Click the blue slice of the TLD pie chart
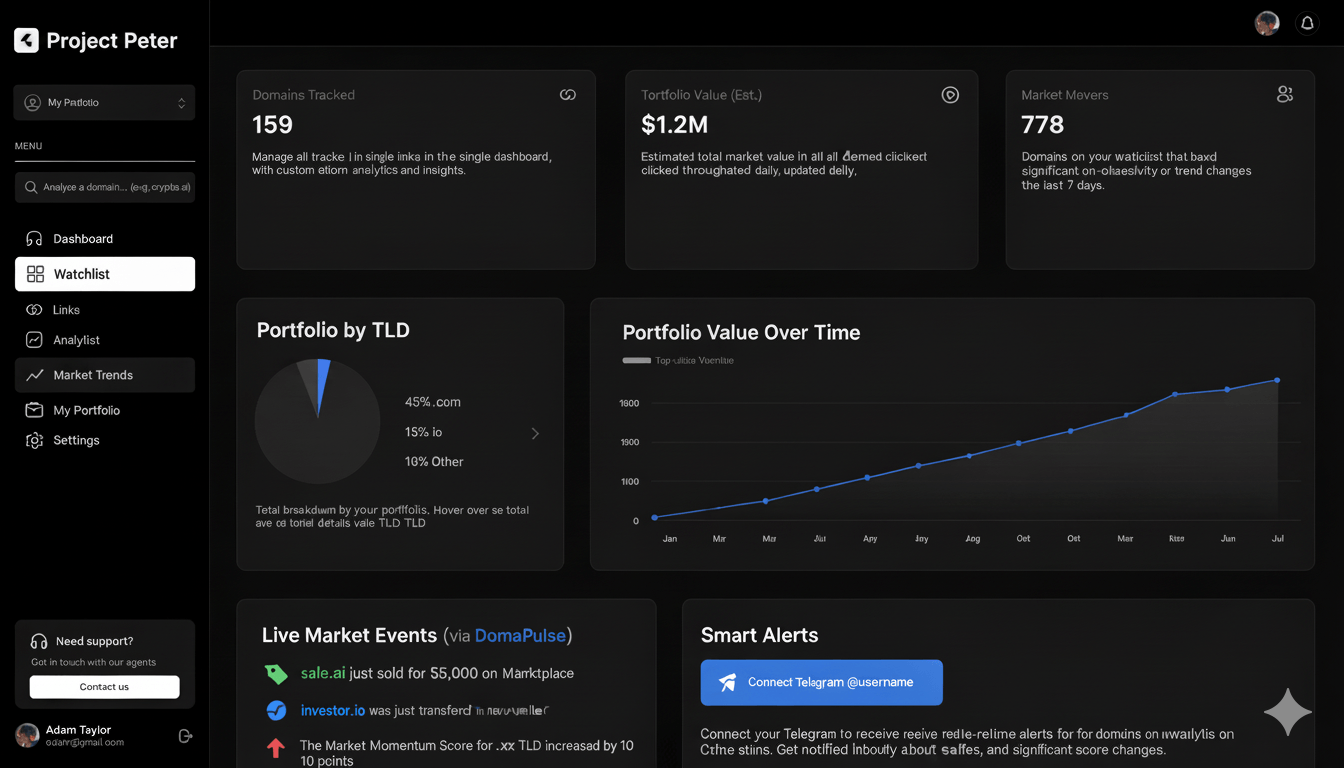The image size is (1344, 768). point(322,385)
